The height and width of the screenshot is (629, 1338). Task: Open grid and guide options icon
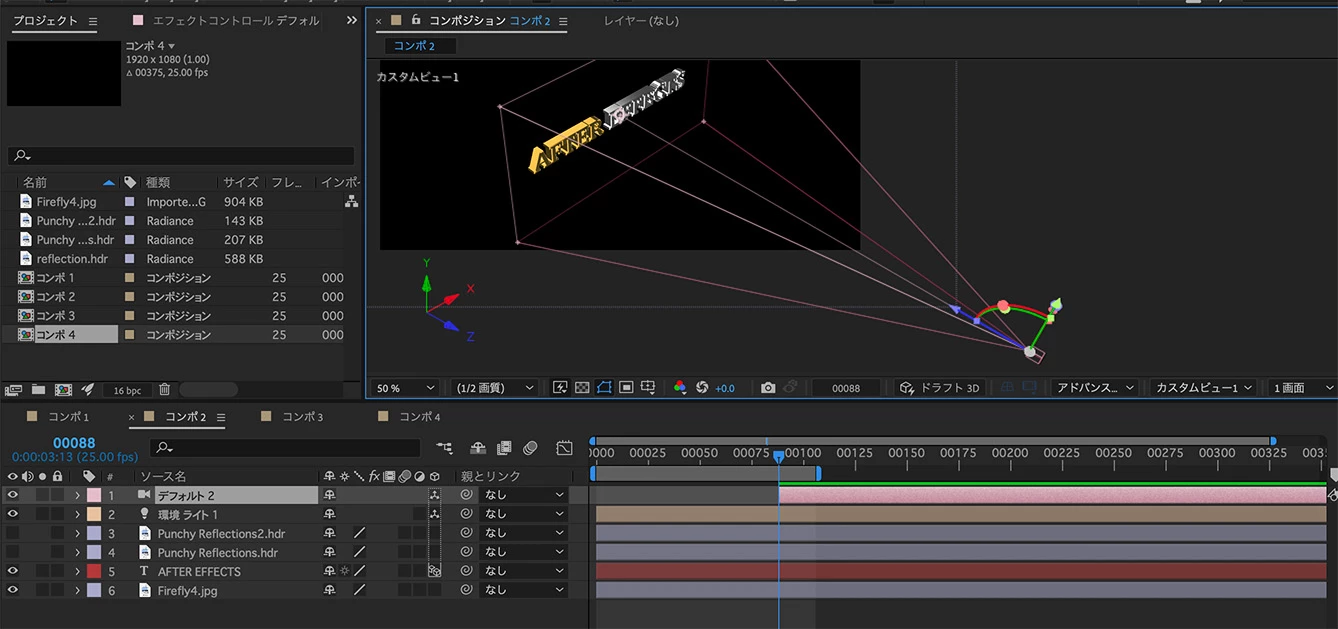point(648,387)
